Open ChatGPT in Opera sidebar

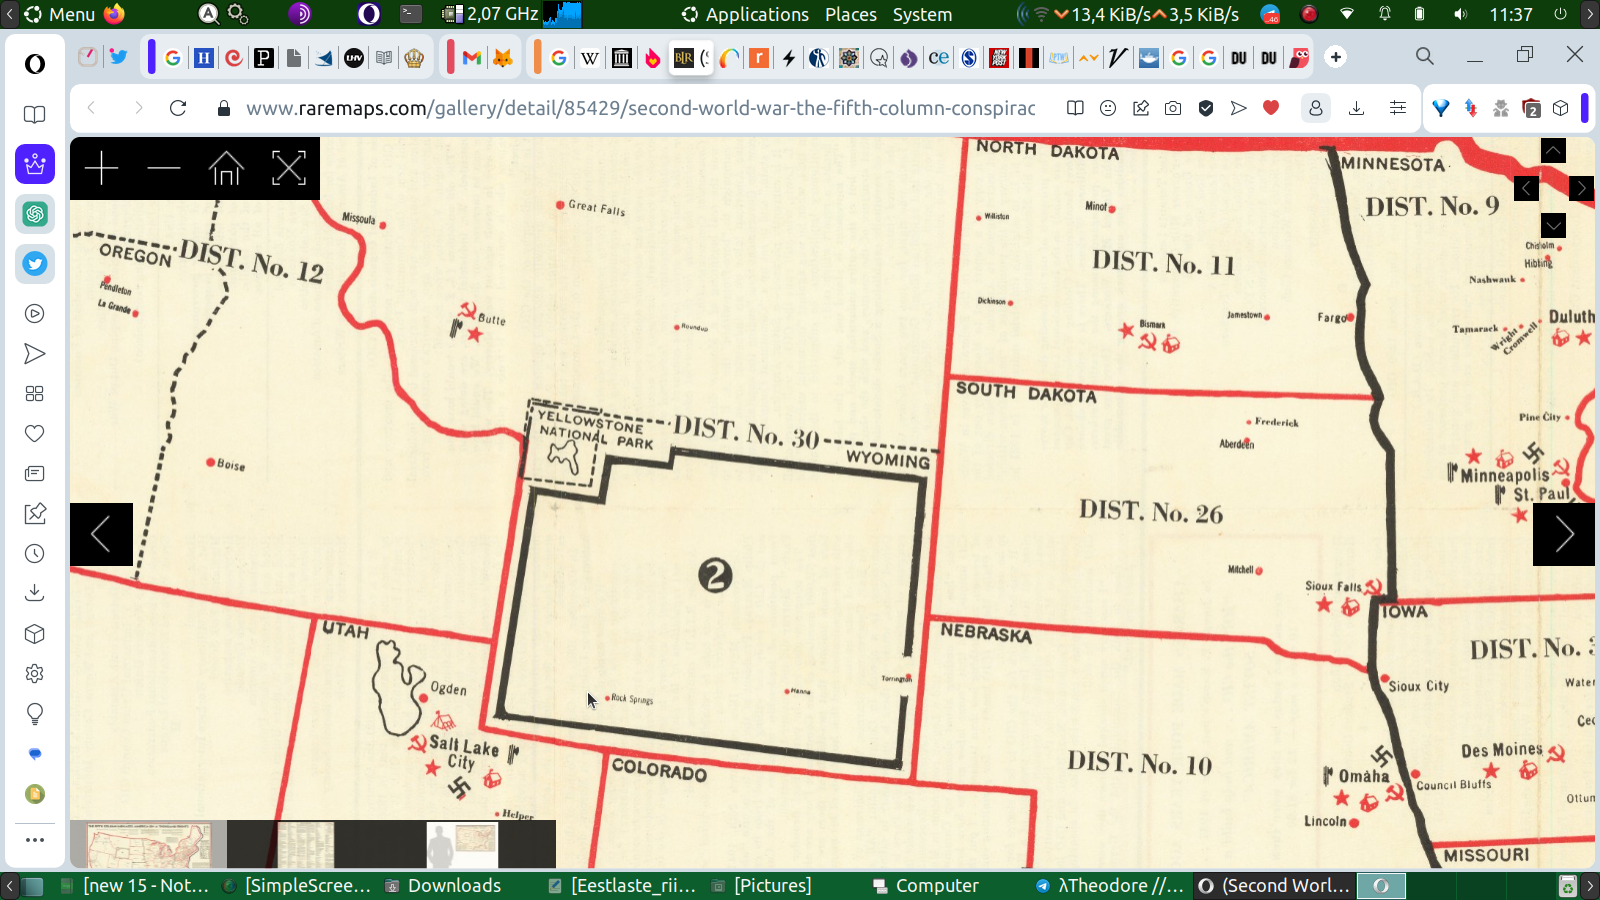coord(35,214)
